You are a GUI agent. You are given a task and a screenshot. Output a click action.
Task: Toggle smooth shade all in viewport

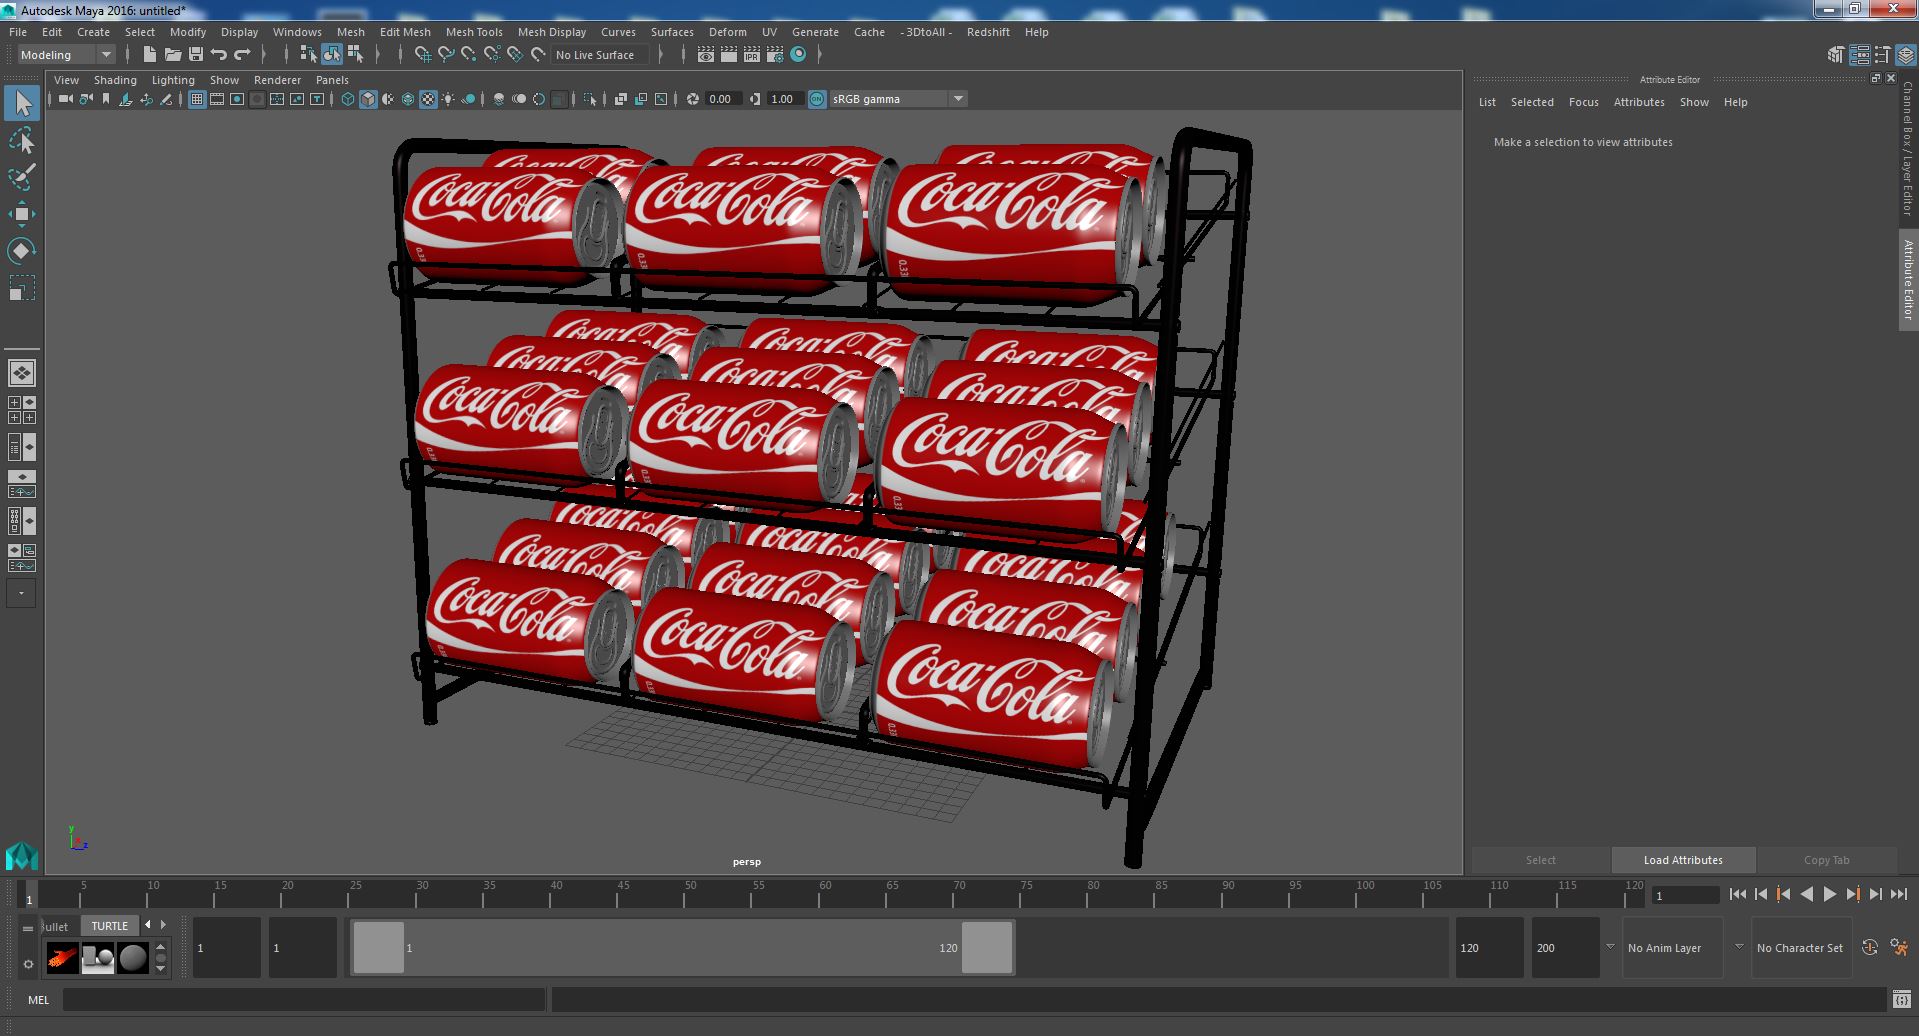point(368,99)
